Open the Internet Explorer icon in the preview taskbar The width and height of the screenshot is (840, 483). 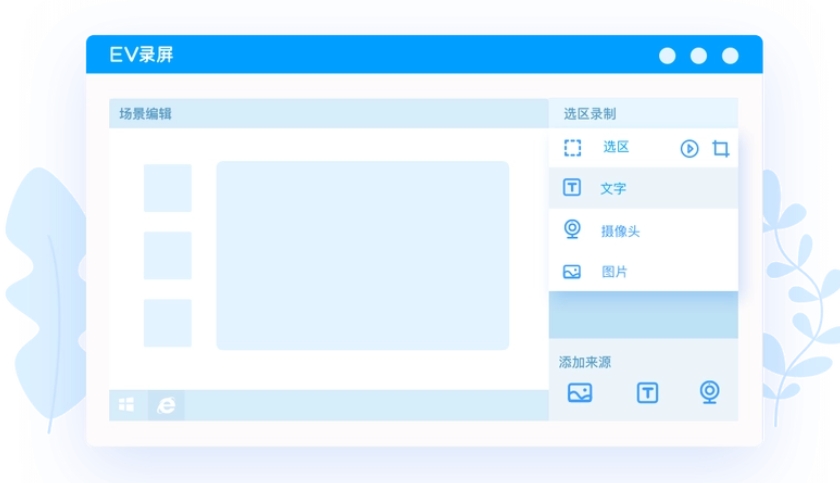(166, 405)
